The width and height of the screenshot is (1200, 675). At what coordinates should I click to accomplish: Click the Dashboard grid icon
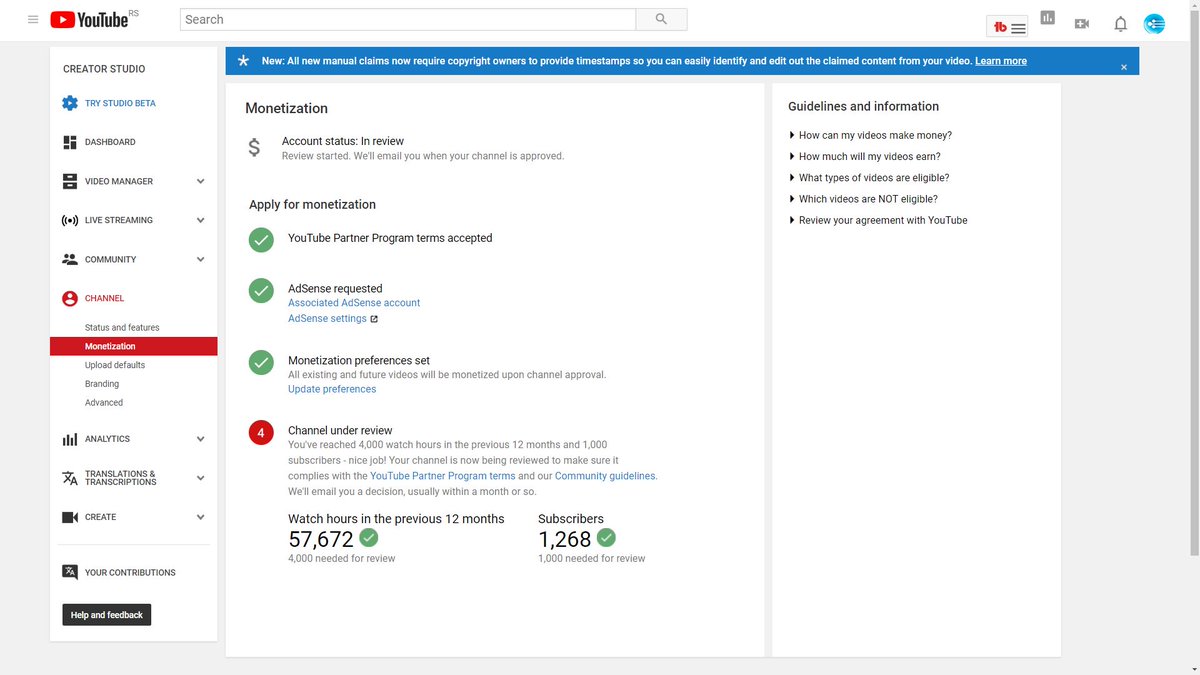70,142
